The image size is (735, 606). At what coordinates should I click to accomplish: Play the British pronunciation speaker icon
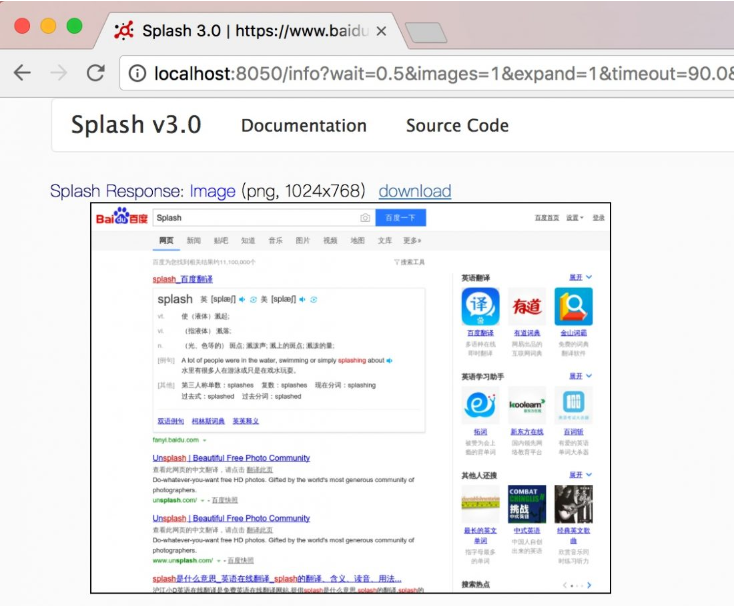[242, 299]
